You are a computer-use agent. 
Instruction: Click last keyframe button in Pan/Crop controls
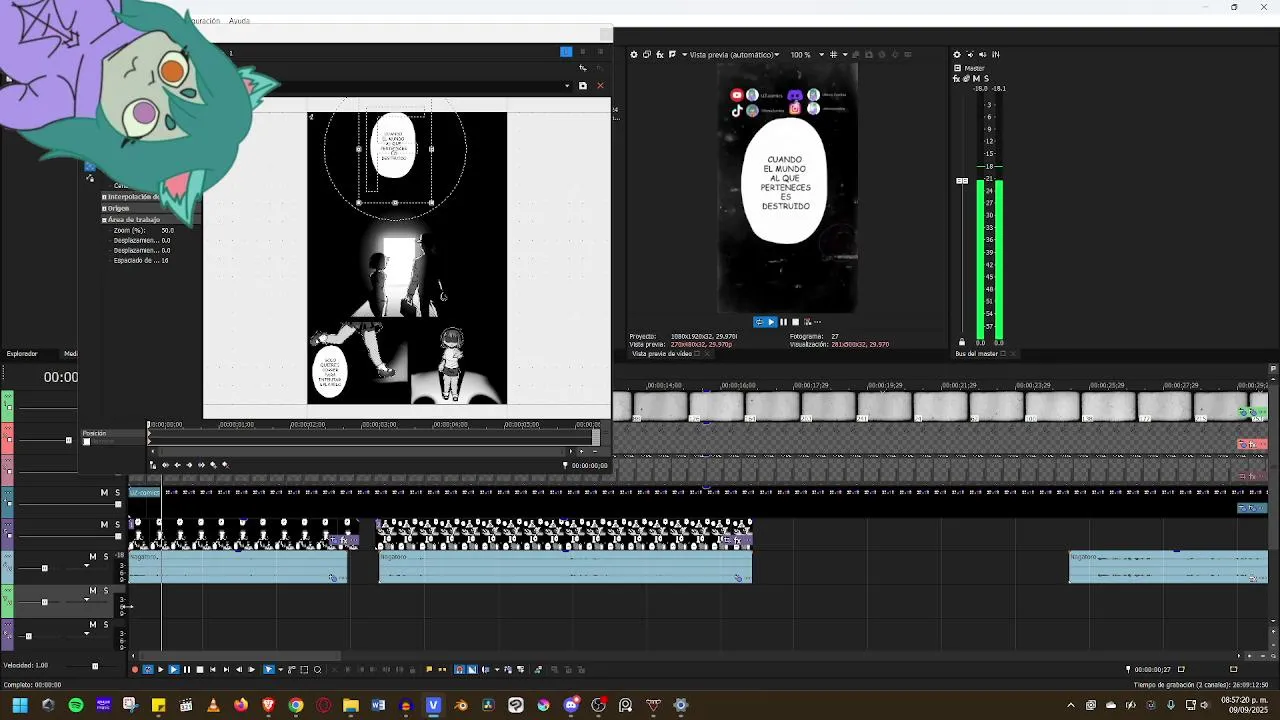coord(201,465)
